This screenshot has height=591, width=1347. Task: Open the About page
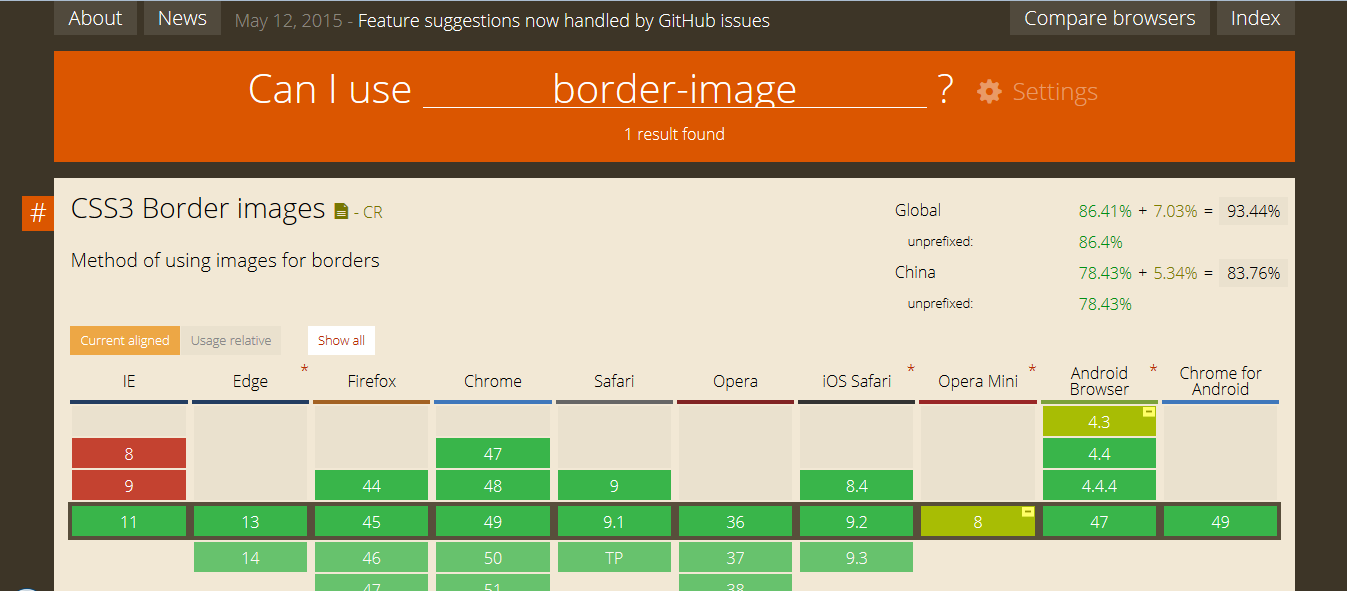coord(95,17)
